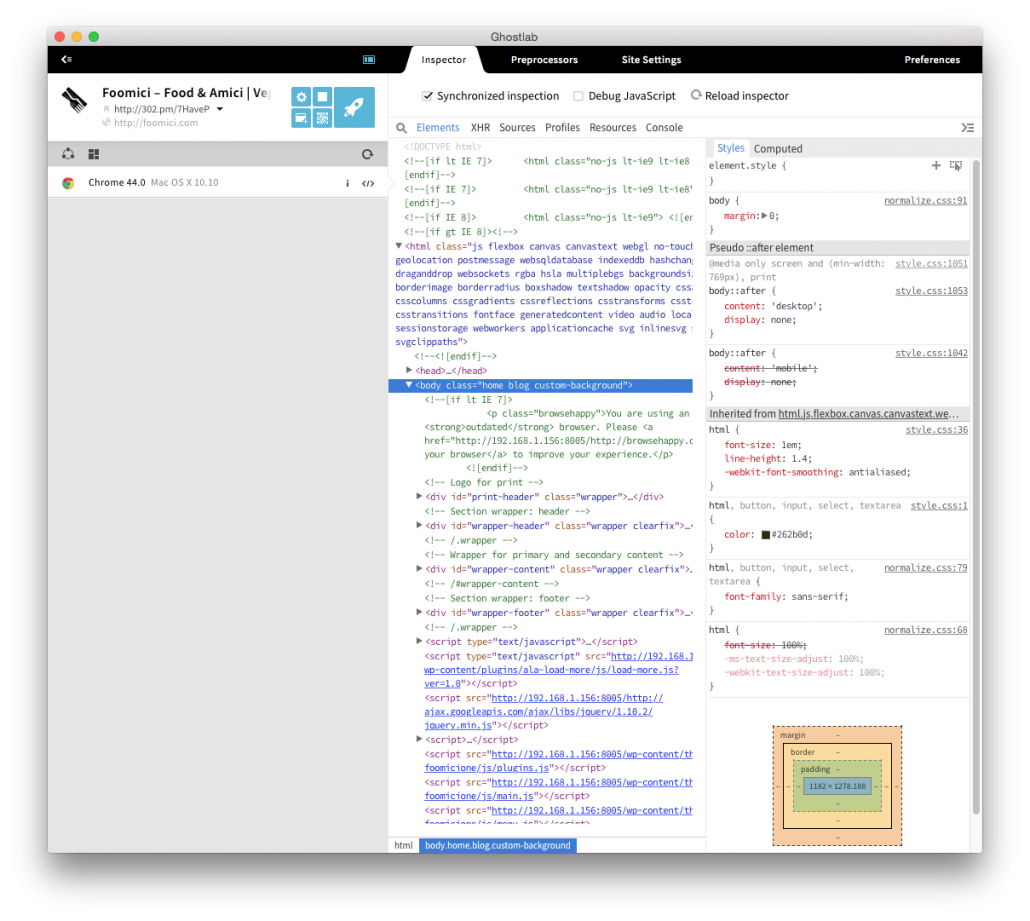Open the QR code for mobile connection
1030x921 pixels.
tap(322, 118)
